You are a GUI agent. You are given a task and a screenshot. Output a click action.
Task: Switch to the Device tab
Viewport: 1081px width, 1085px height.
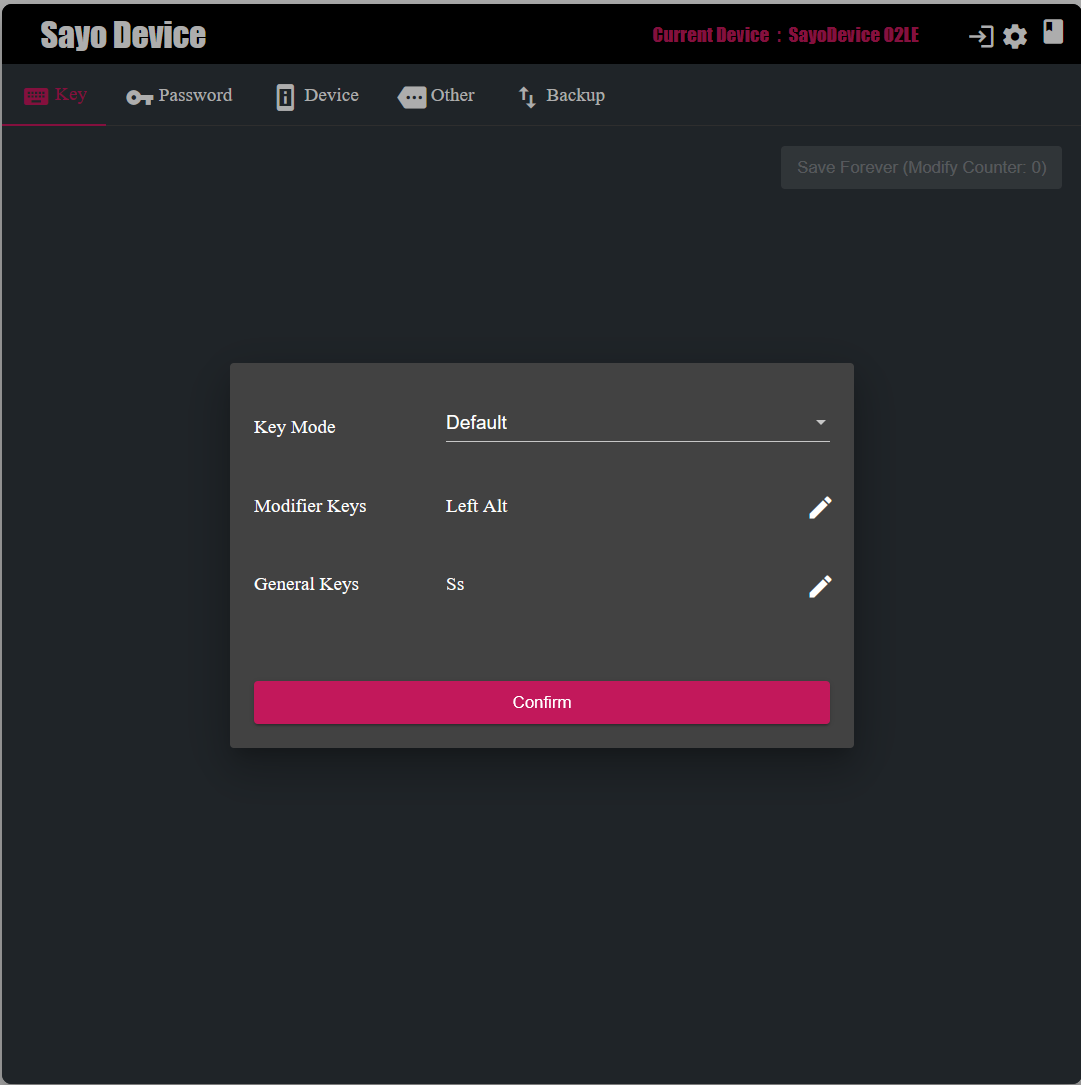pos(318,95)
